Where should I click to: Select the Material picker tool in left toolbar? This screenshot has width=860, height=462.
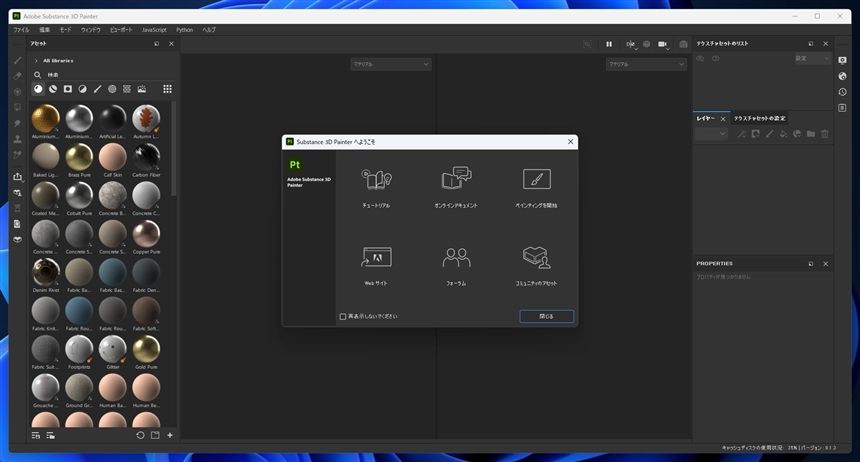18,155
